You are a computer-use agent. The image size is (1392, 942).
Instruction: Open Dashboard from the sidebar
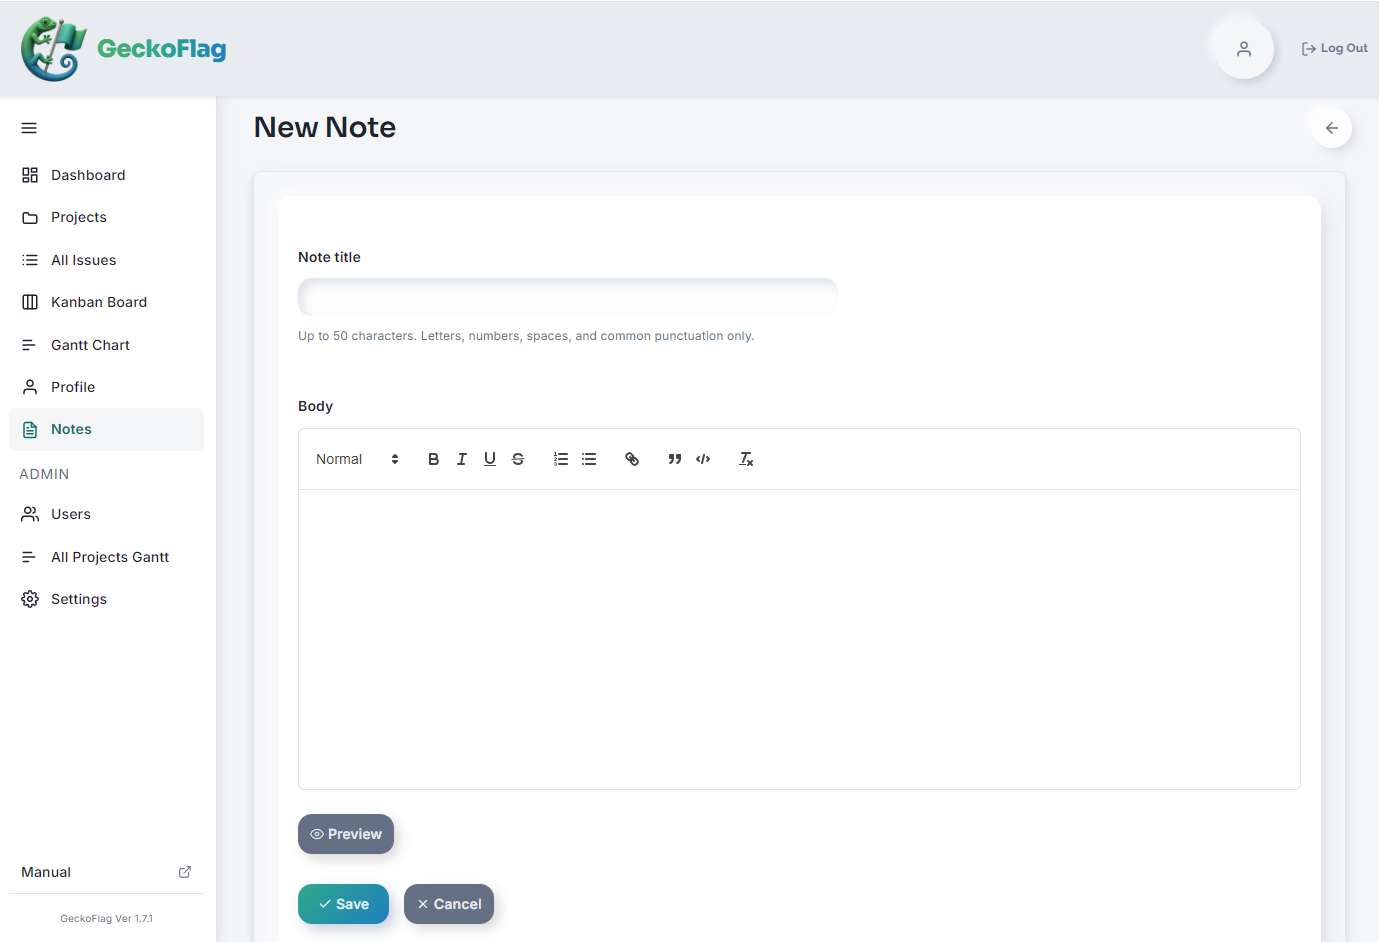106,175
